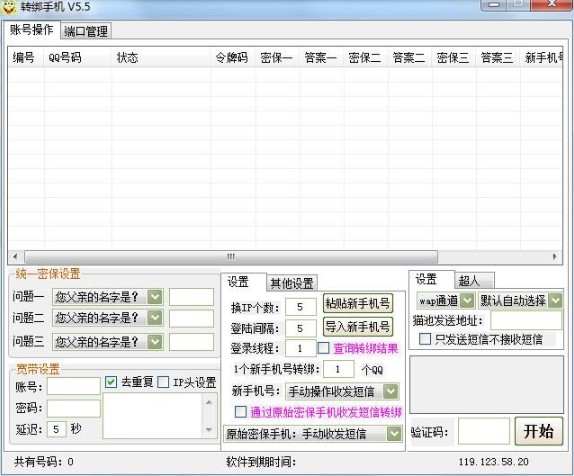Click the table scrollbar right arrow
Viewport: 574px width, 476px height.
coord(555,256)
